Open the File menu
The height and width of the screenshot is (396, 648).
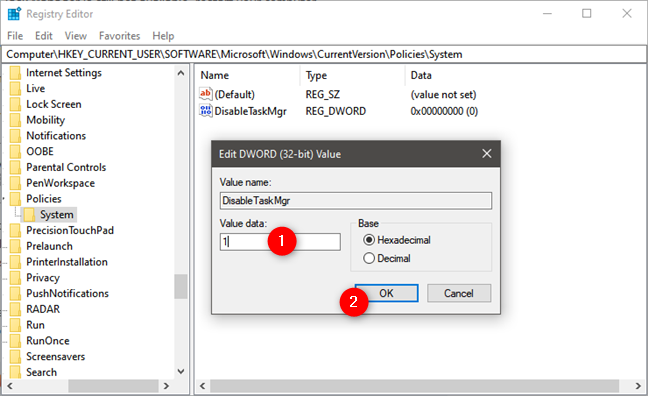pos(15,36)
